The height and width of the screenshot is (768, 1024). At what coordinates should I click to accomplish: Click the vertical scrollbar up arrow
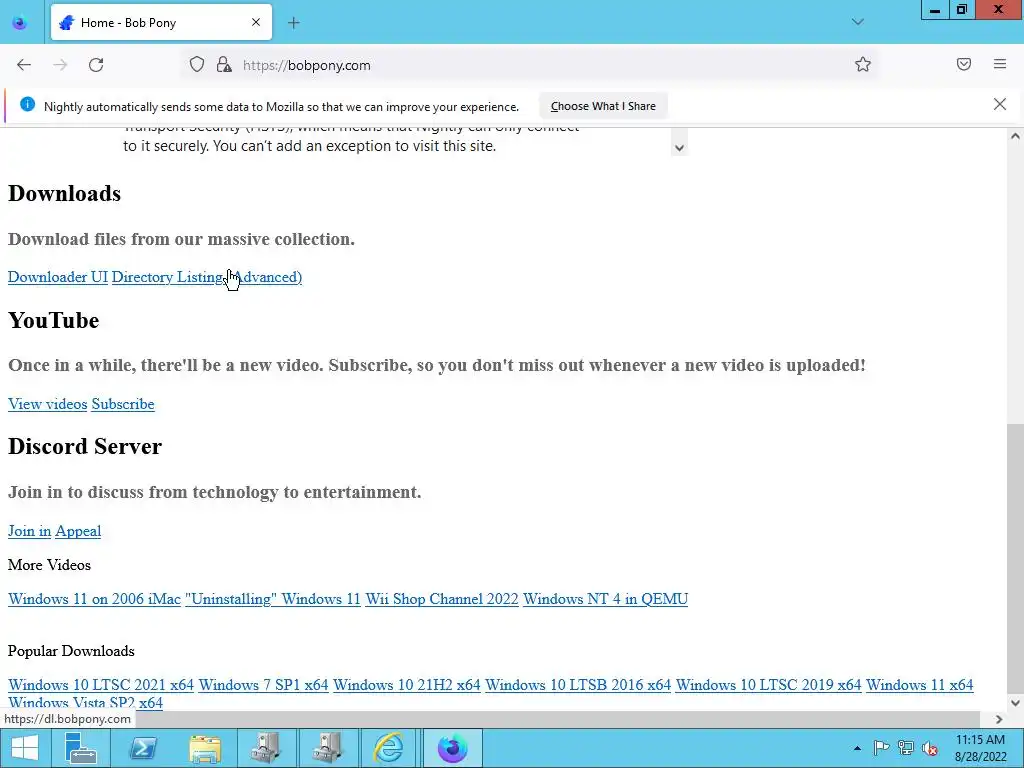tap(1015, 136)
